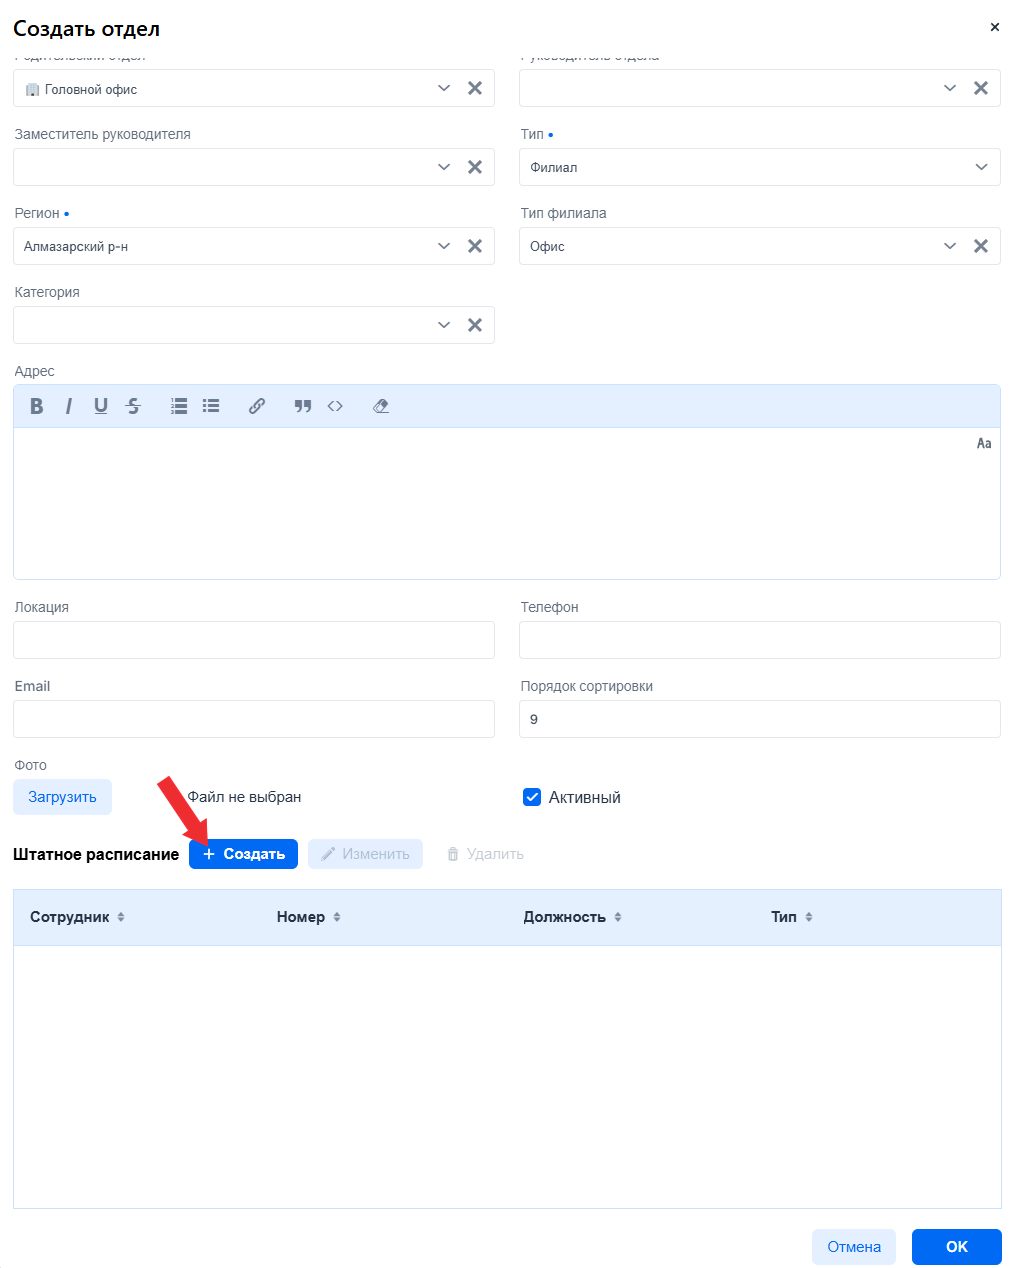Screen dimensions: 1014x1268
Task: Open the Тип dropdown showing Филиал
Action: click(x=759, y=167)
